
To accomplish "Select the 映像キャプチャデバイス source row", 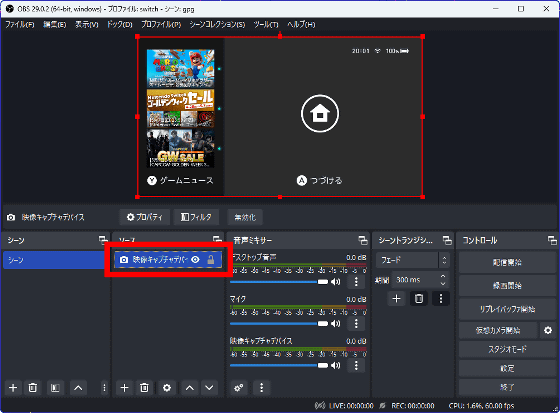I will 168,260.
